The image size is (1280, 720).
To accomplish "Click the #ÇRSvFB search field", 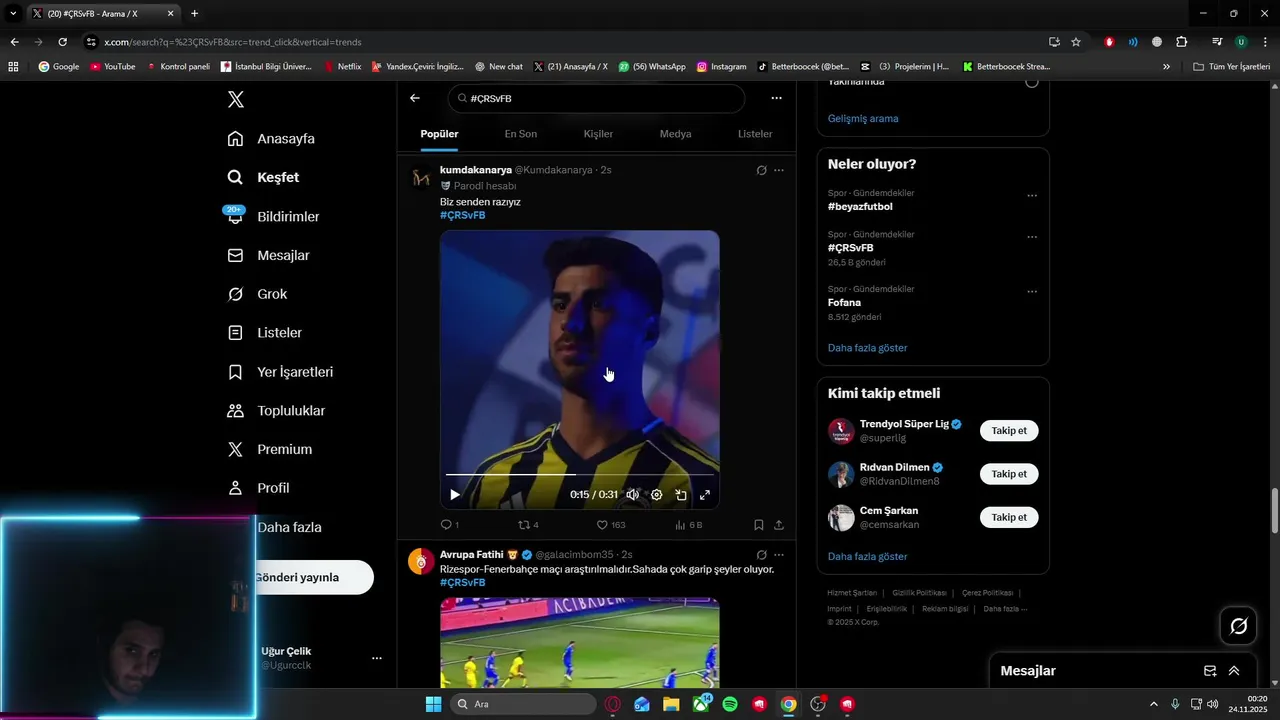I will tap(596, 98).
